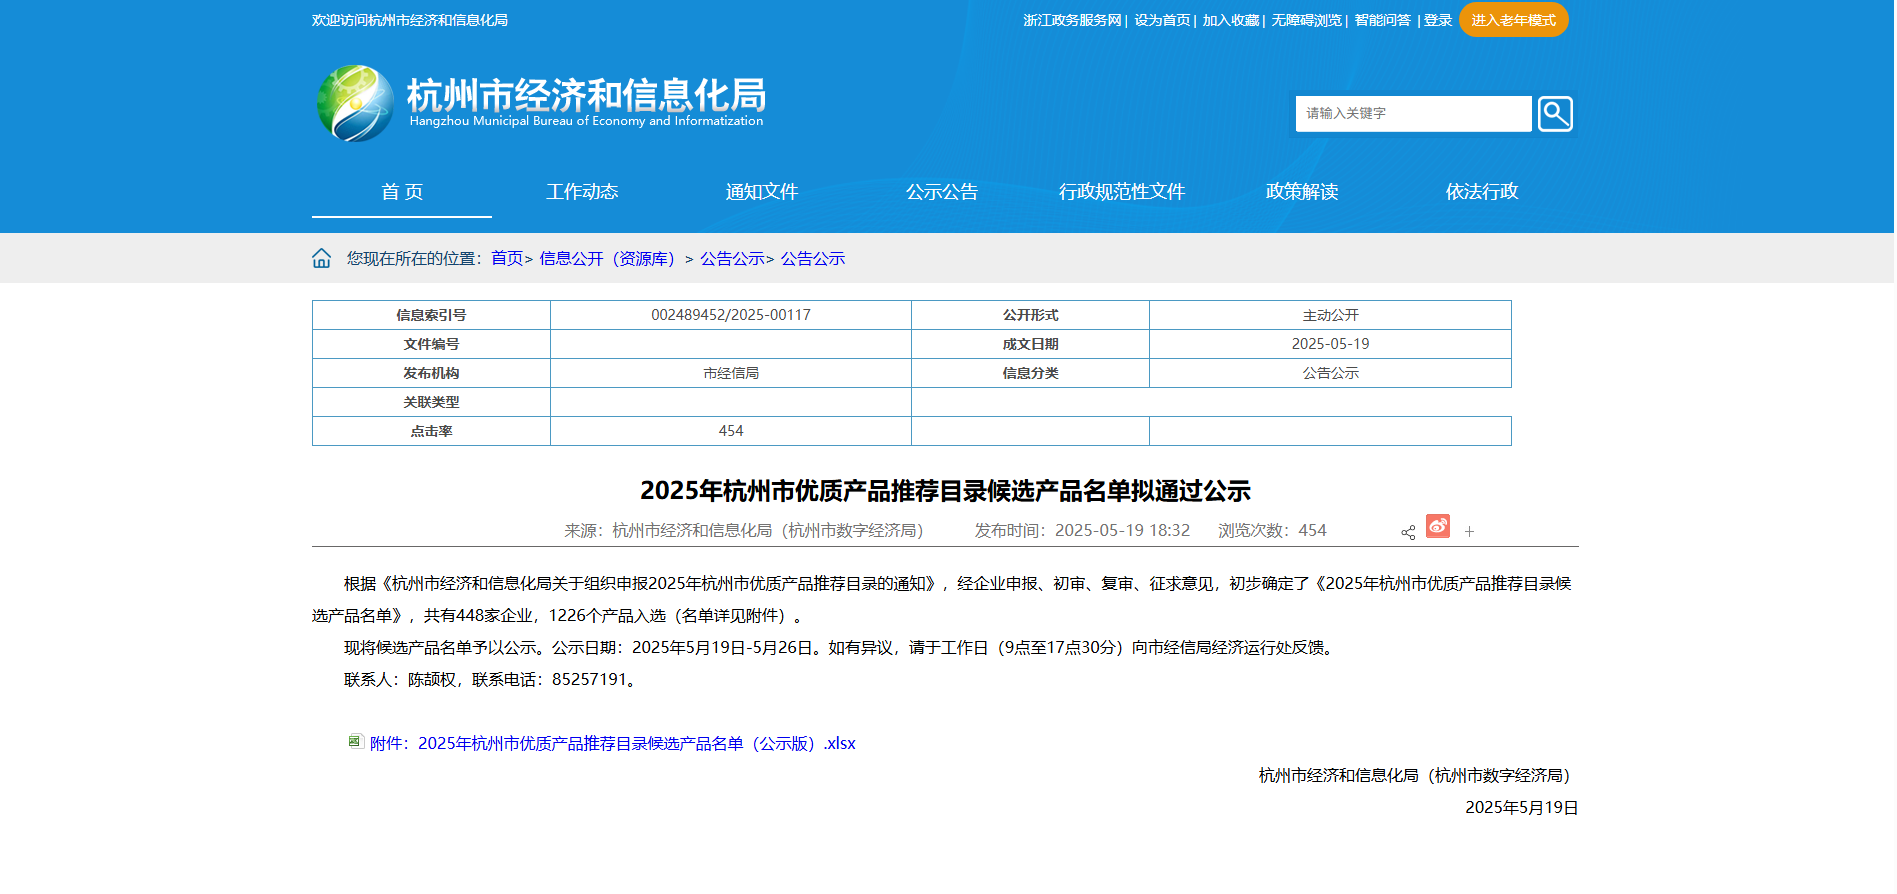Expand more sharing options plus icon
Viewport: 1897px width, 894px height.
click(x=1469, y=532)
